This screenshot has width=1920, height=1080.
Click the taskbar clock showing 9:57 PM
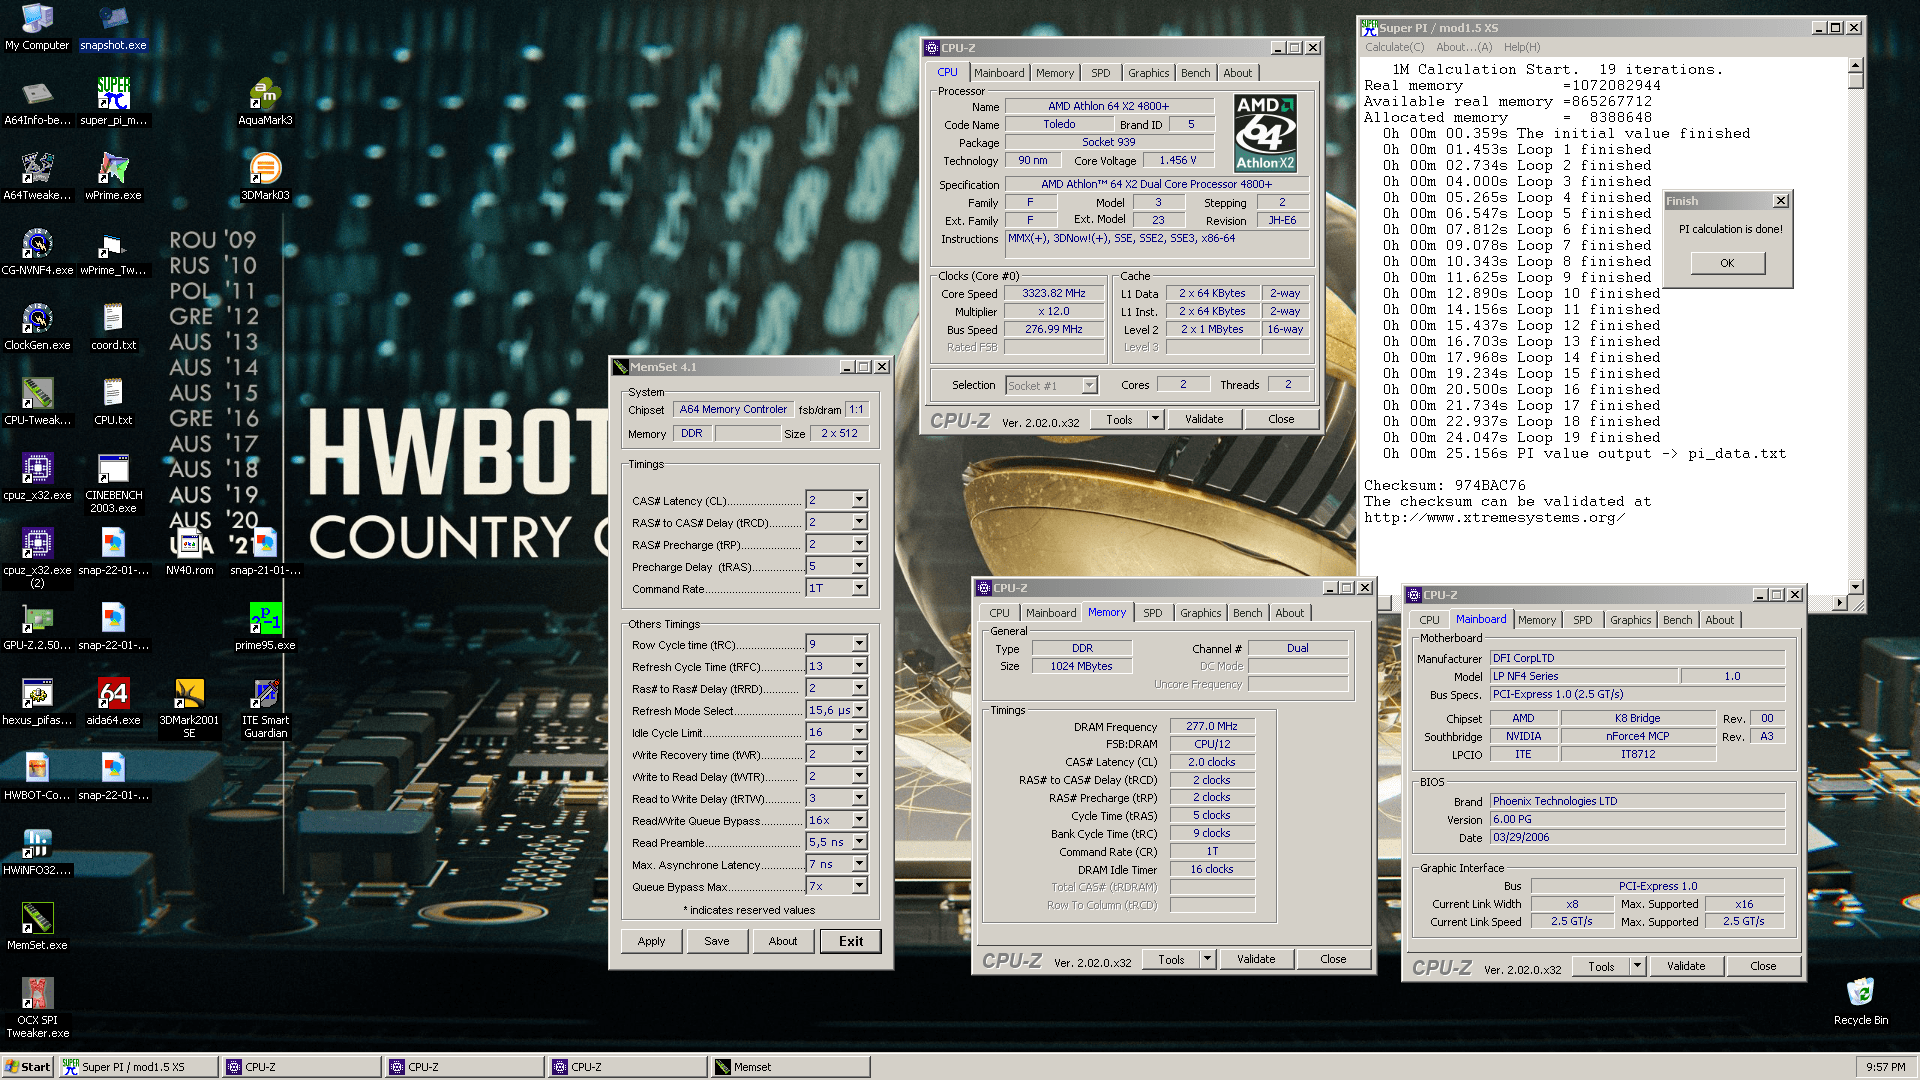pos(1886,1067)
